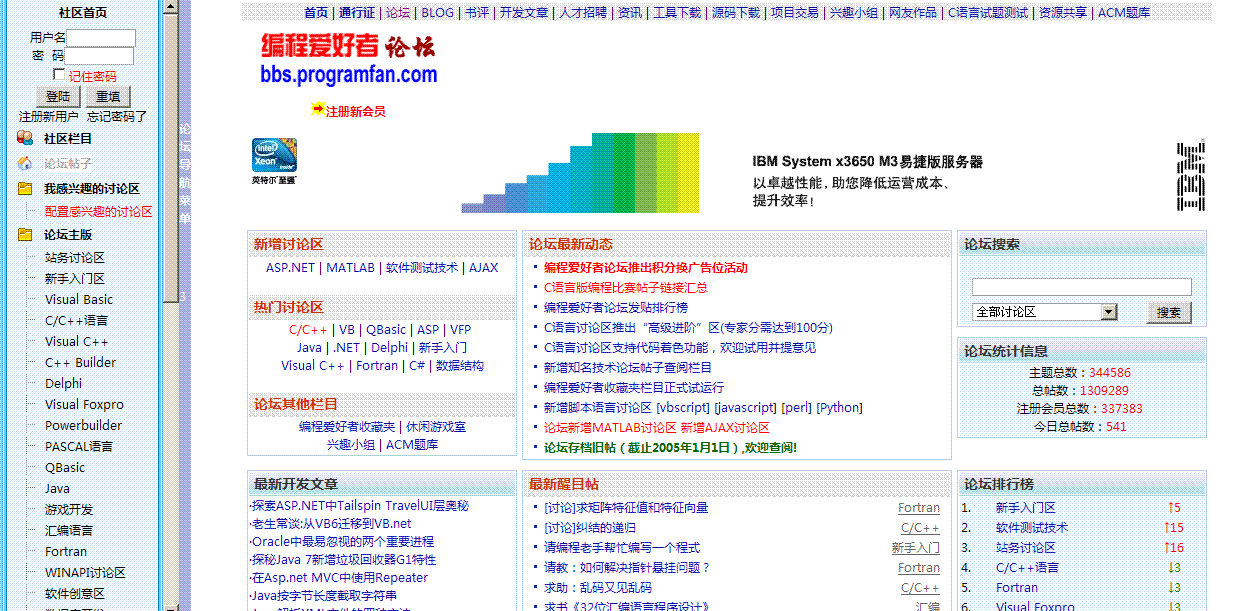Click the forum search text box
The height and width of the screenshot is (611, 1260).
tap(1082, 287)
